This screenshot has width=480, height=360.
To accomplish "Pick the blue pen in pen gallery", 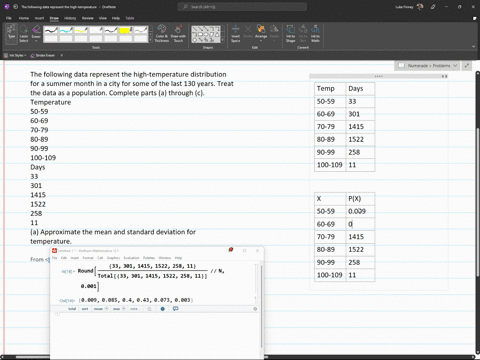I will 66,30.
